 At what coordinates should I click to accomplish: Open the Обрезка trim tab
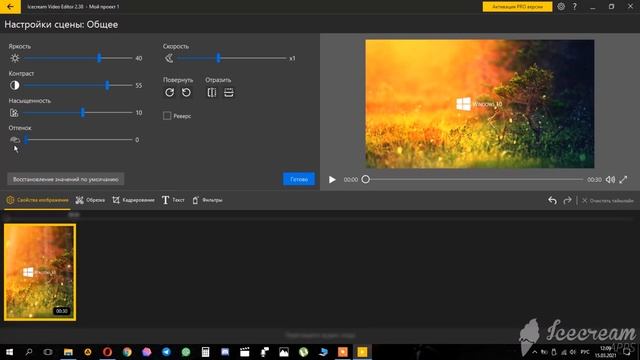pyautogui.click(x=90, y=200)
